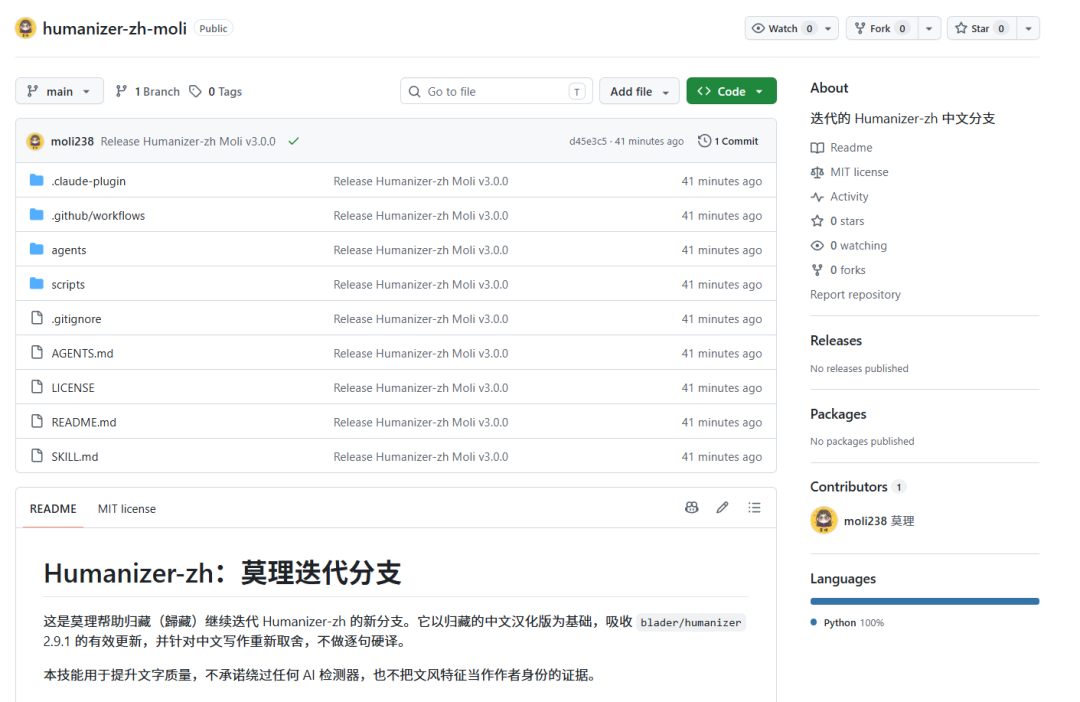Click the d45e3c5 commit hash
This screenshot has height=702, width=1080.
pyautogui.click(x=588, y=141)
